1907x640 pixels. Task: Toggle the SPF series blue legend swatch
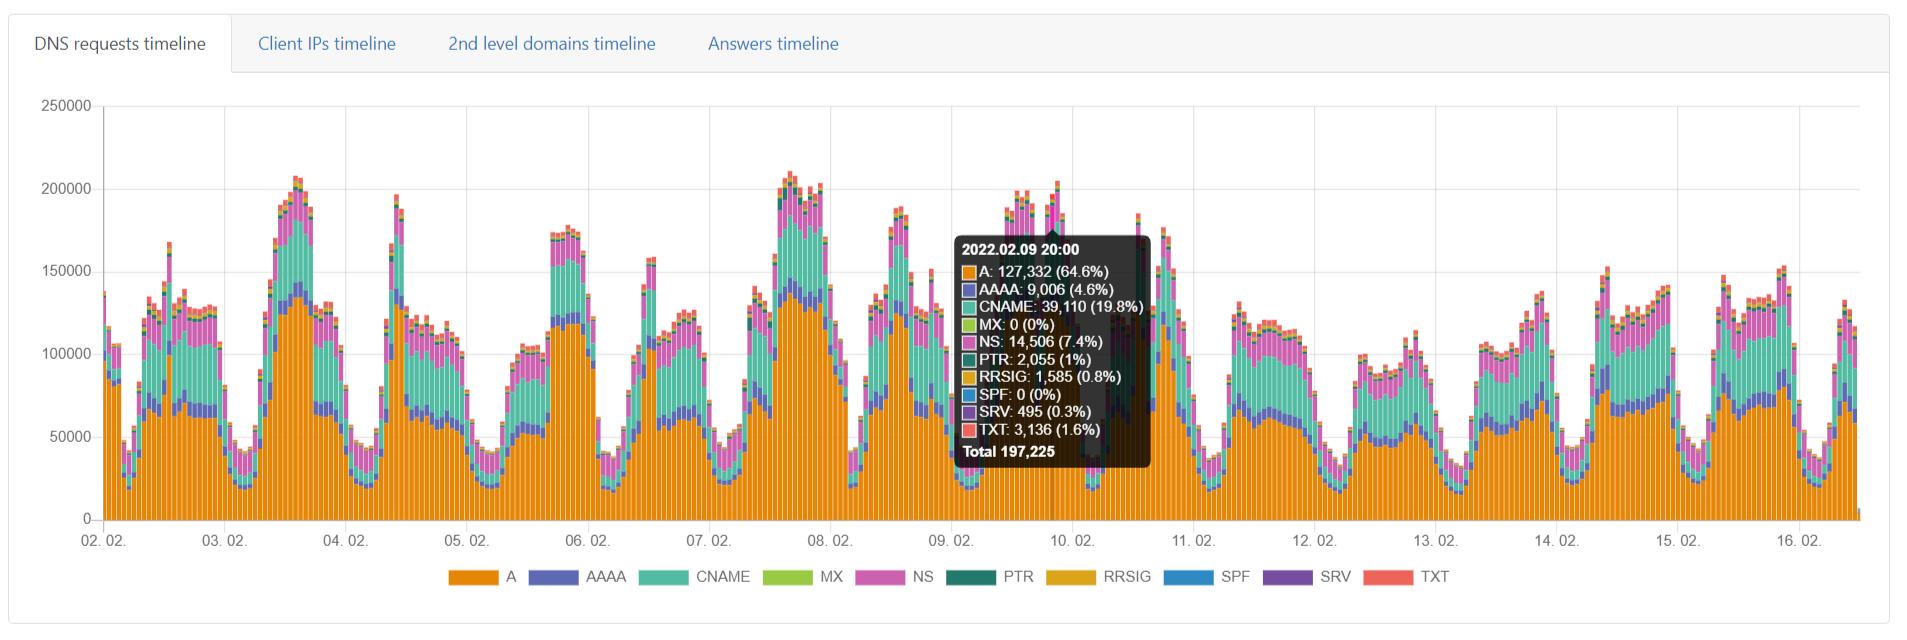click(x=1188, y=577)
